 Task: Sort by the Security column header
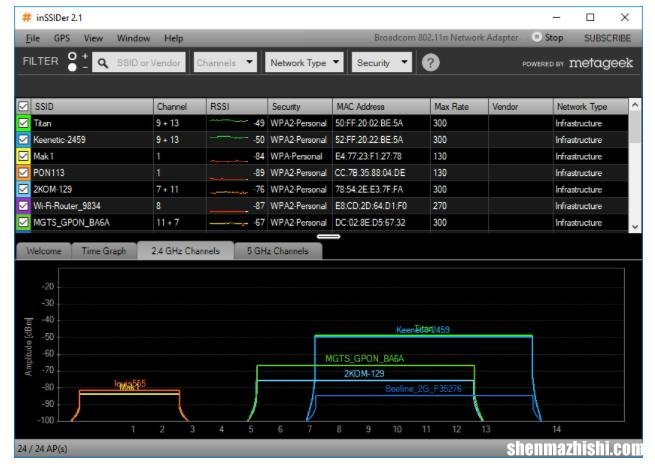[x=300, y=106]
